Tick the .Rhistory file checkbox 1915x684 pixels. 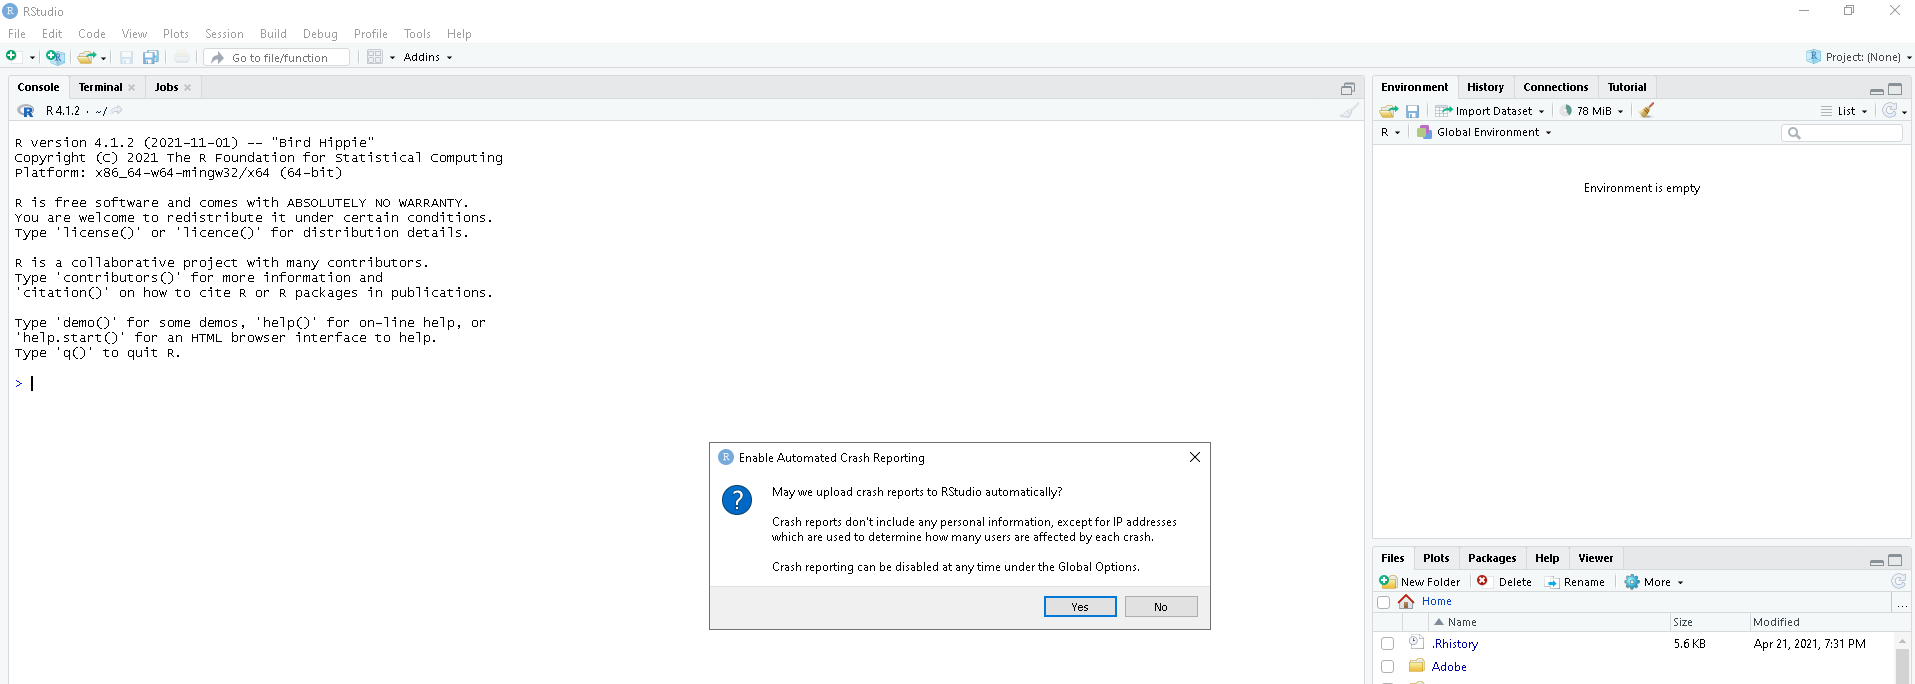(x=1387, y=644)
